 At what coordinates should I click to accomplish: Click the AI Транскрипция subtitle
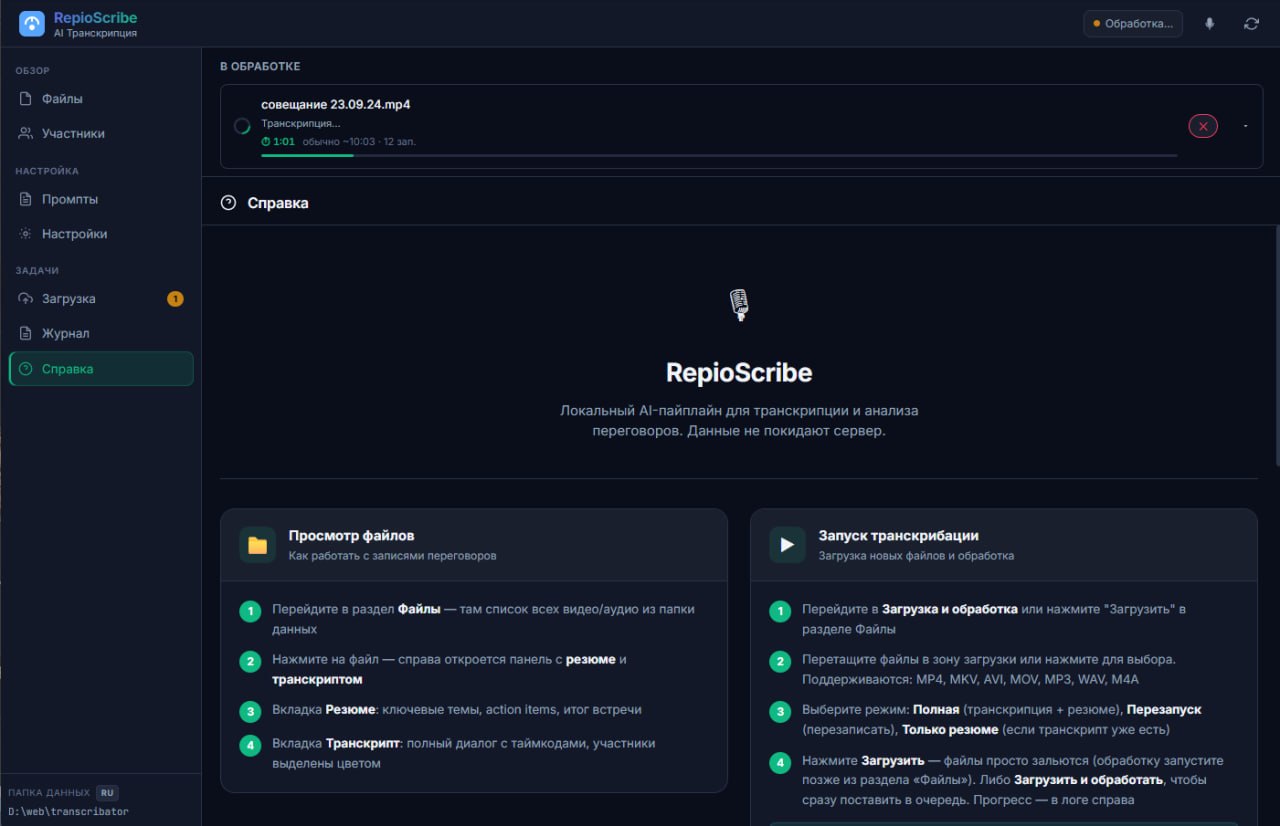(x=96, y=34)
